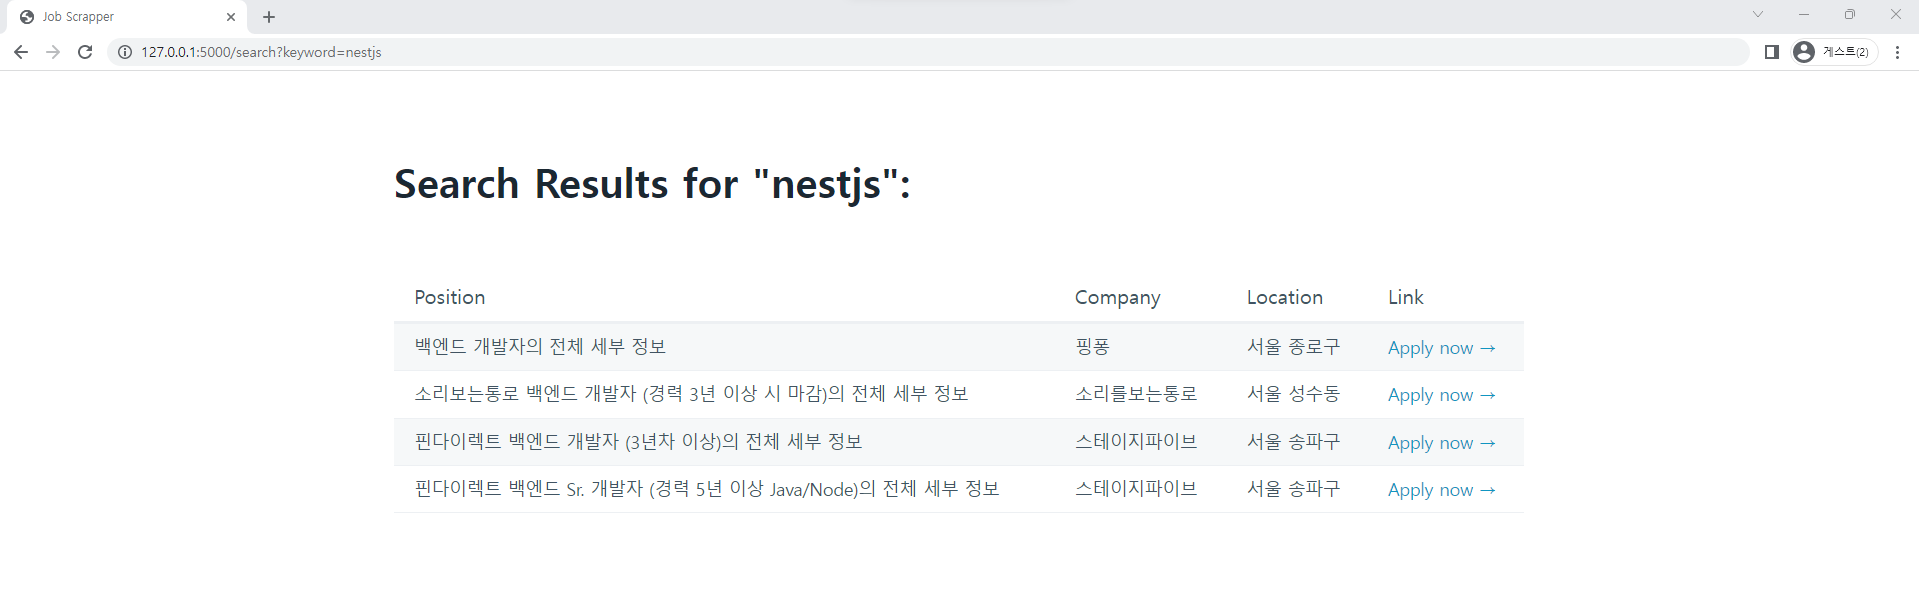Click the 'Search Results for "nestjs"' heading
This screenshot has width=1919, height=597.
652,184
